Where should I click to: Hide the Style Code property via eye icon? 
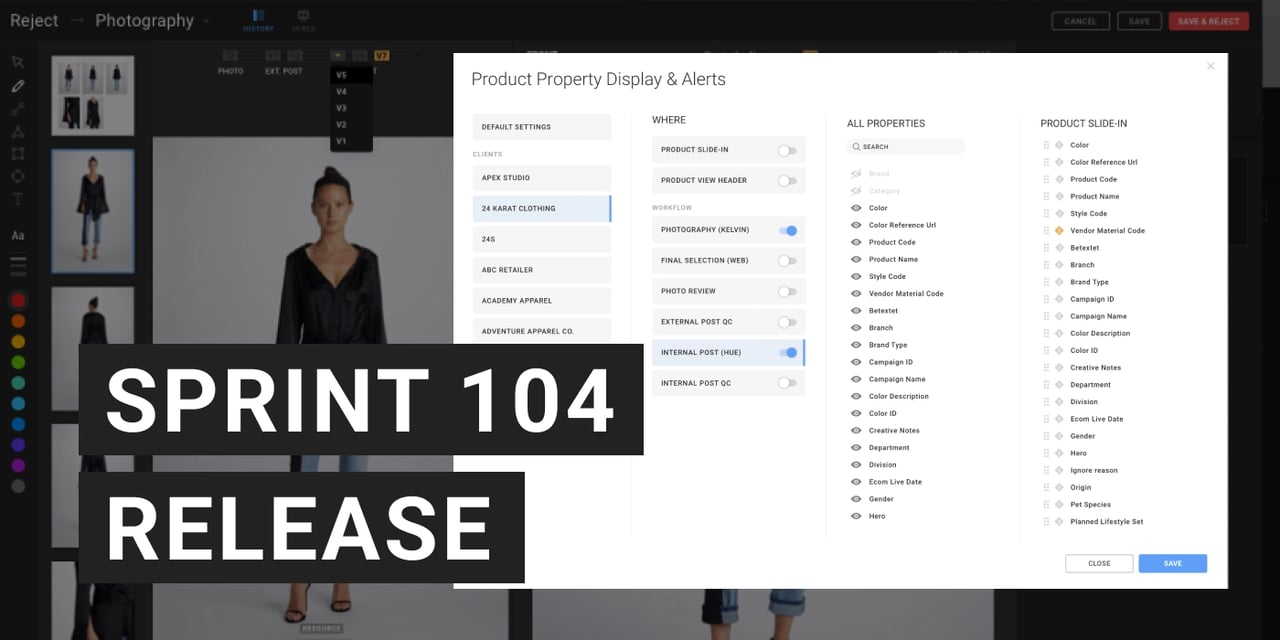point(856,277)
